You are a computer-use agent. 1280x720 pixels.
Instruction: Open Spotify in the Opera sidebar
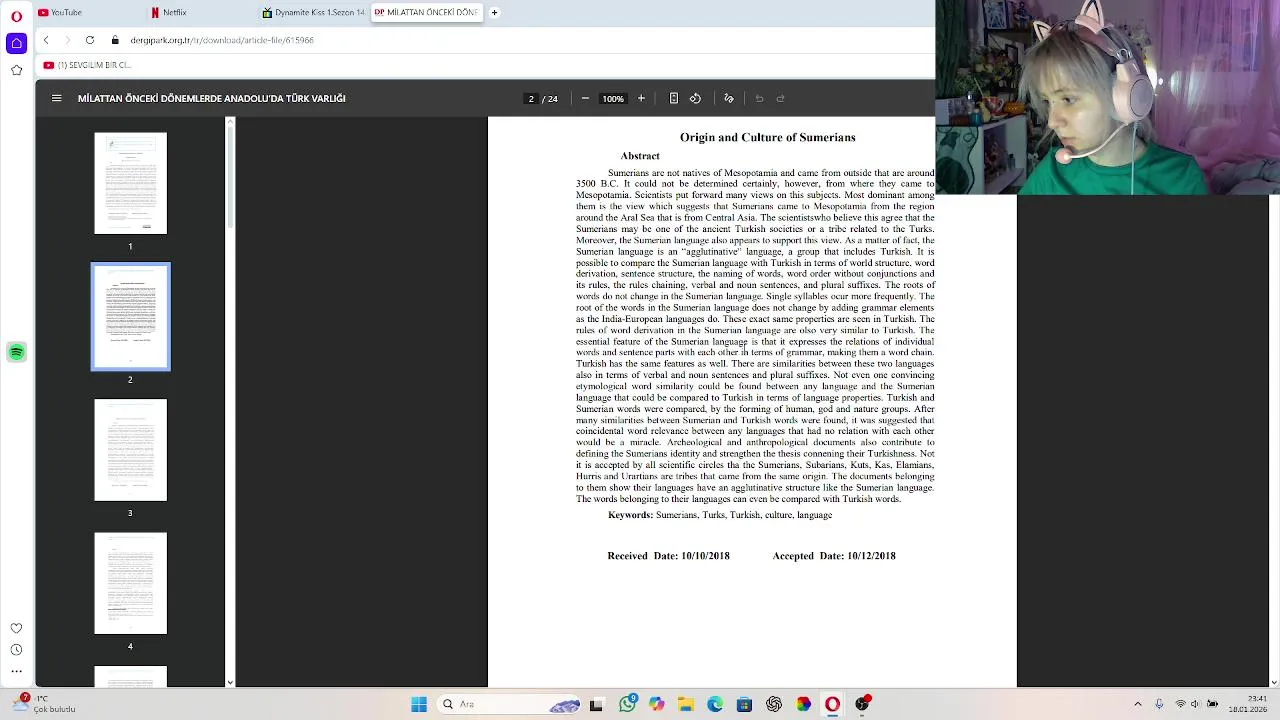(16, 352)
